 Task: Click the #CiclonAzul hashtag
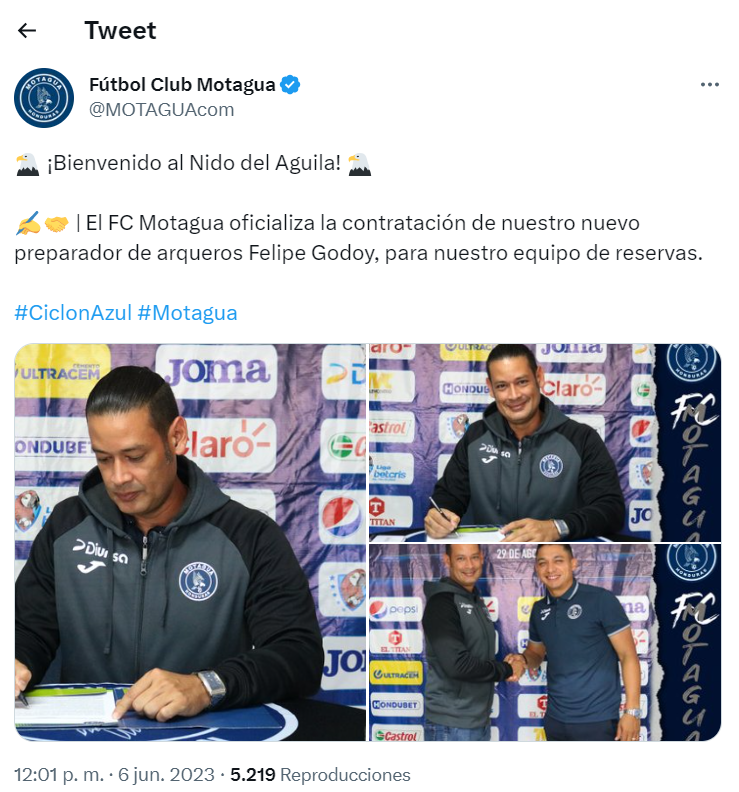[73, 313]
